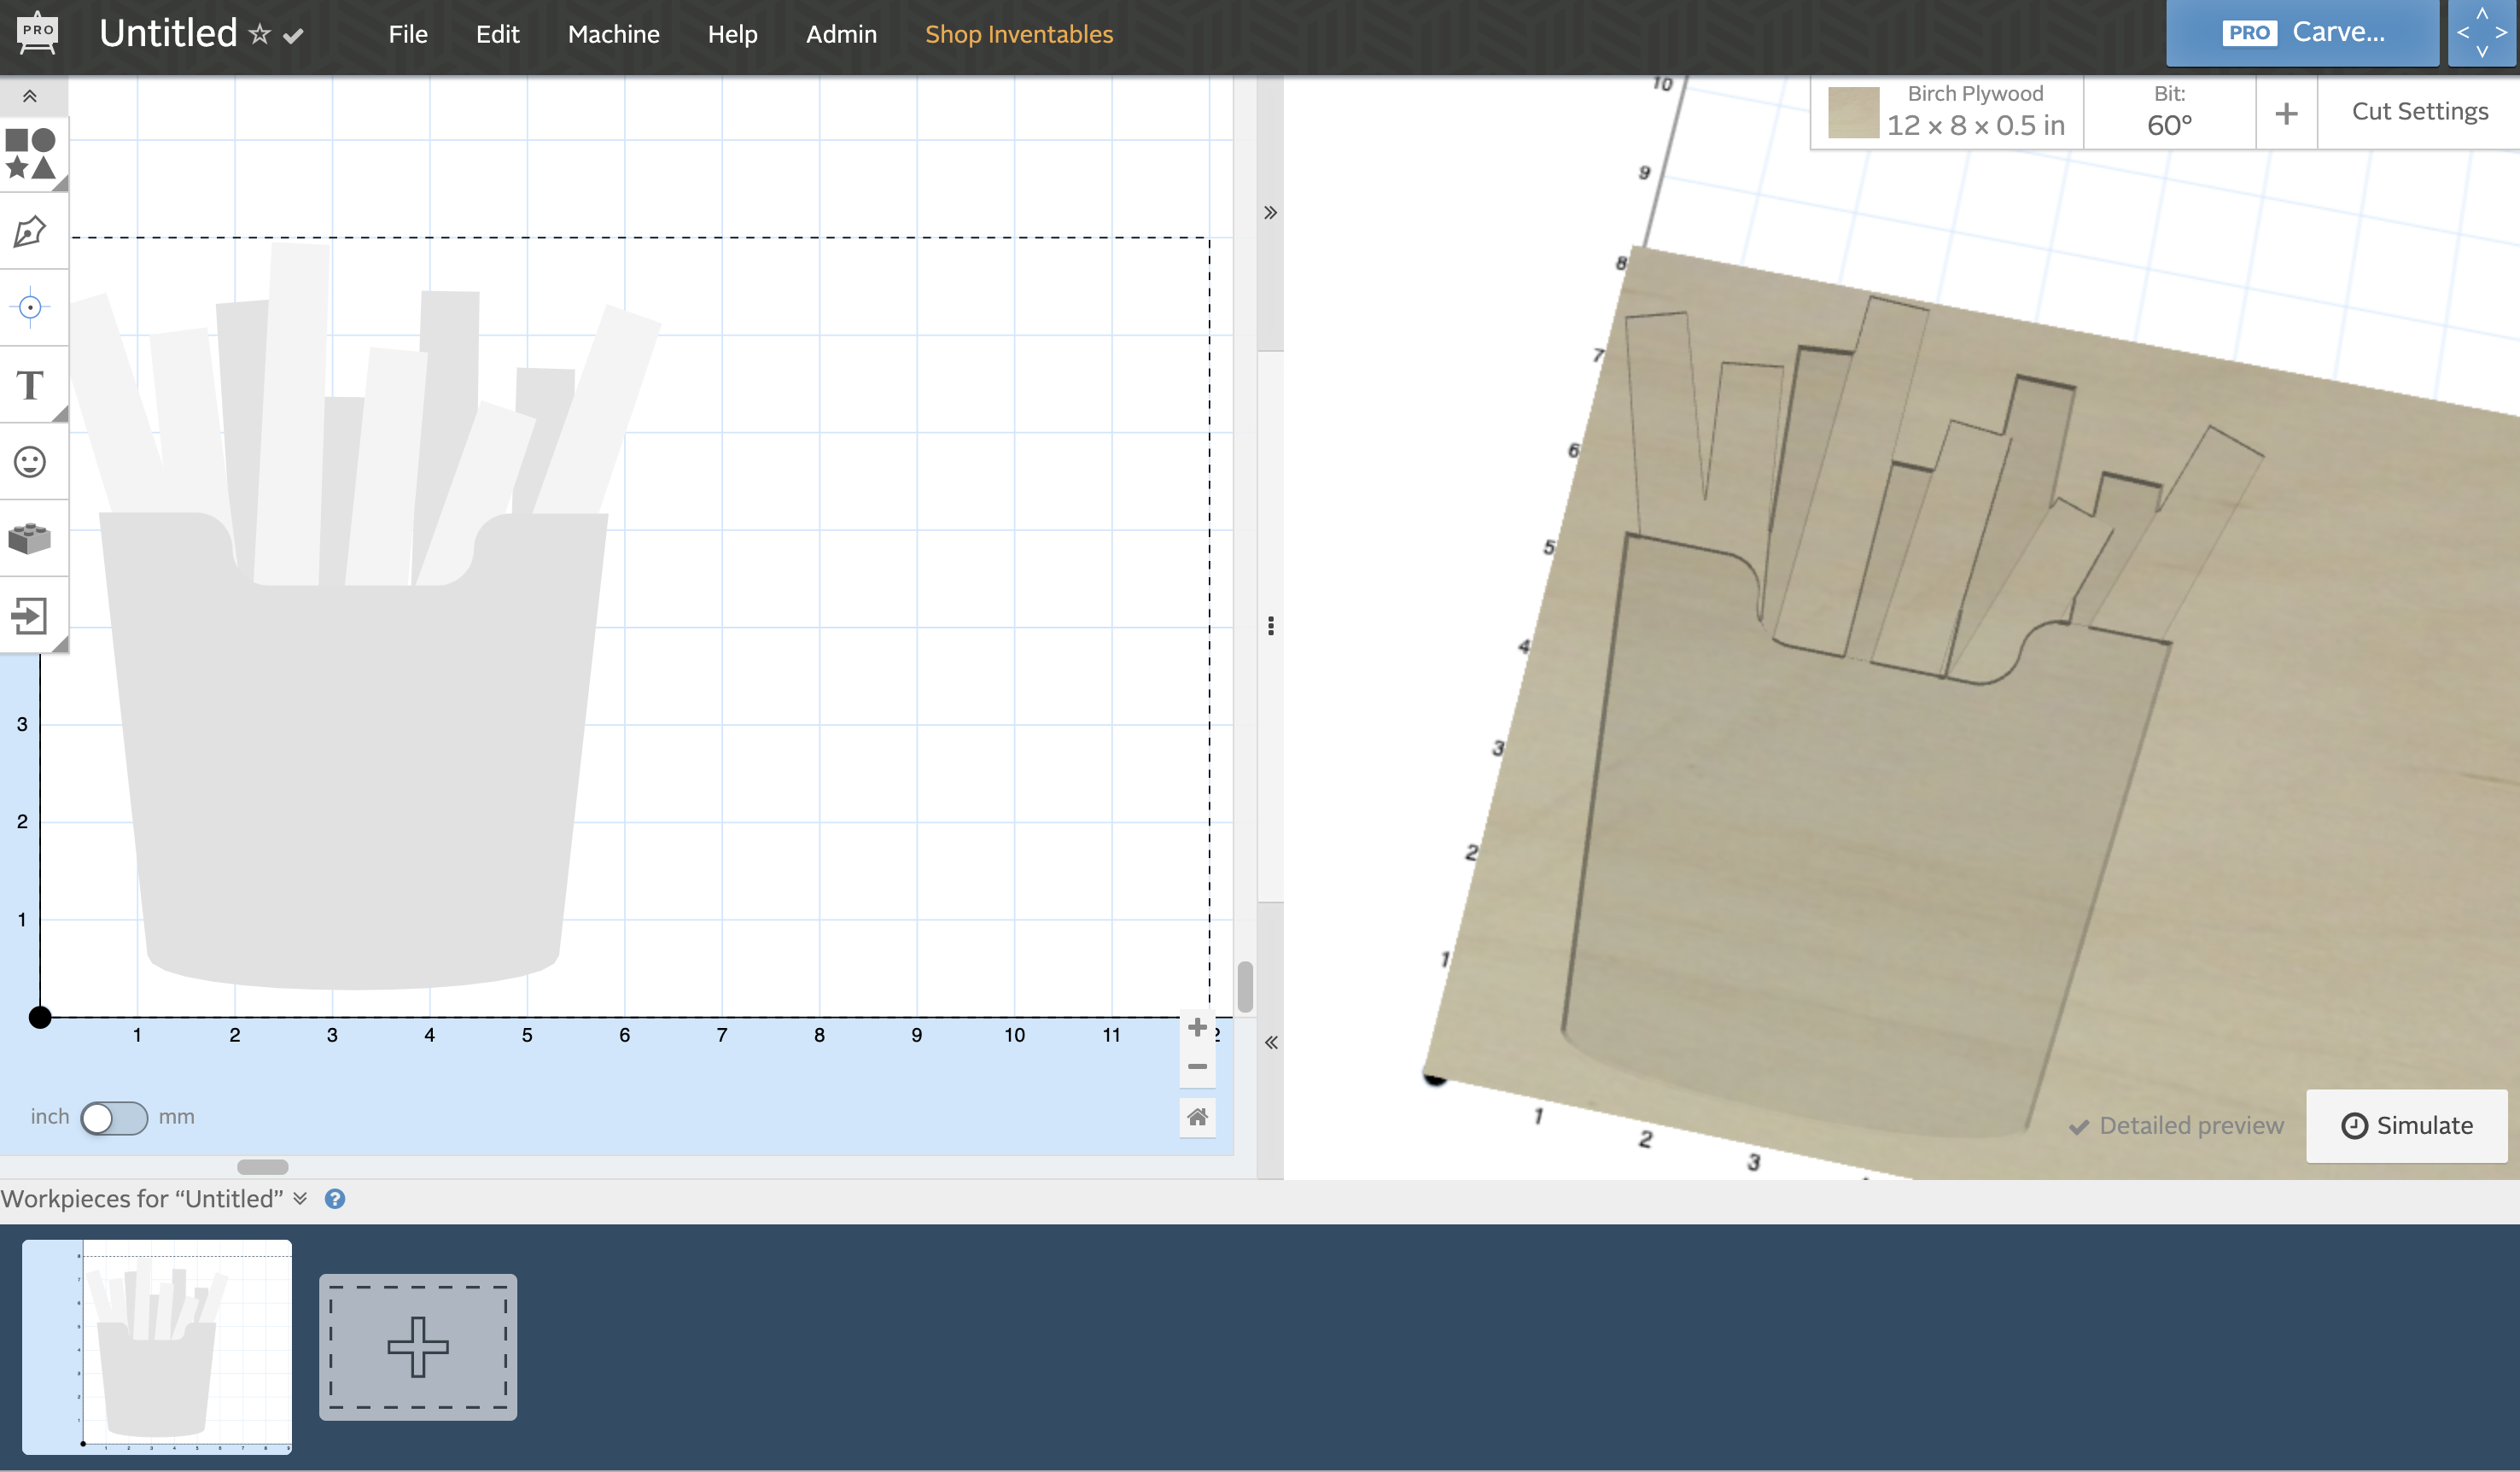
Task: Click the PRO Carve button
Action: pos(2302,33)
